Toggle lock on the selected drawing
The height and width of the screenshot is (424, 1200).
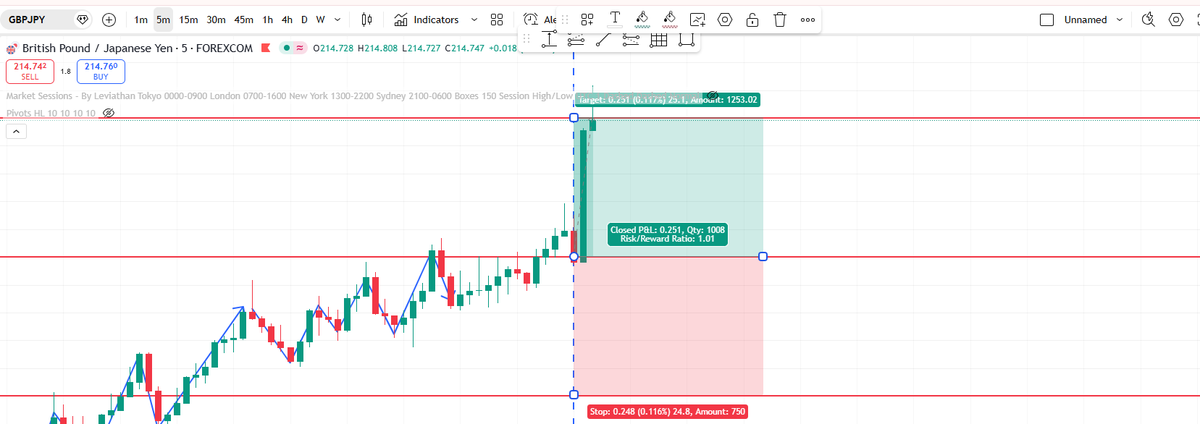[x=752, y=19]
